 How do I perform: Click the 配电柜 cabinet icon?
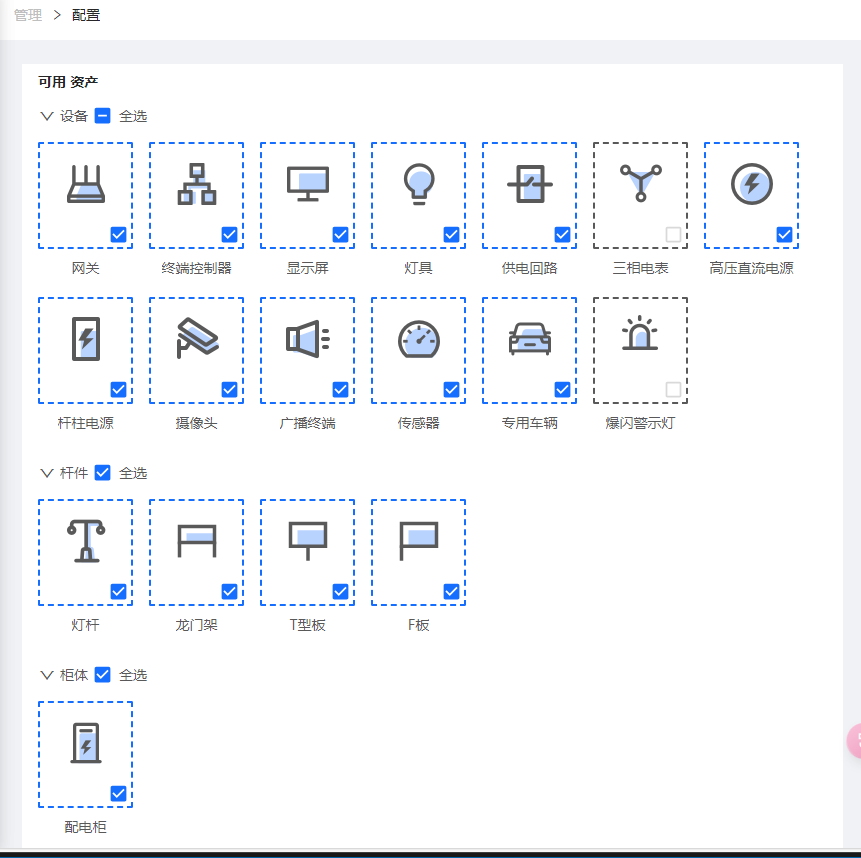pos(86,743)
